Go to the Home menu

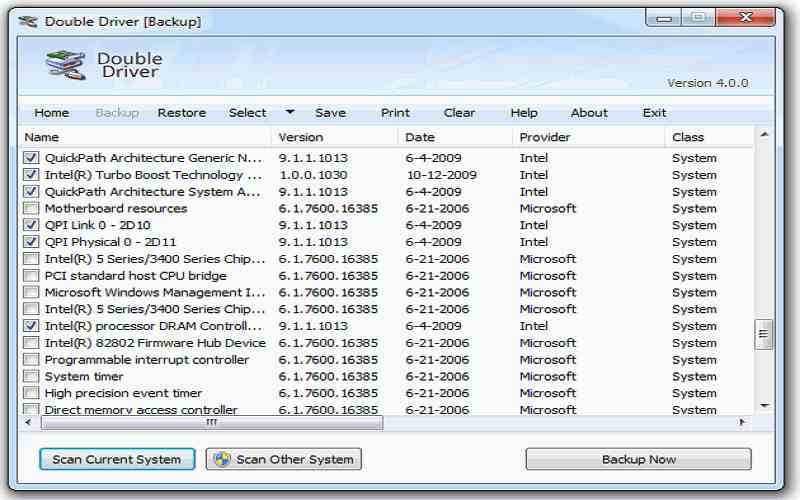click(x=52, y=113)
